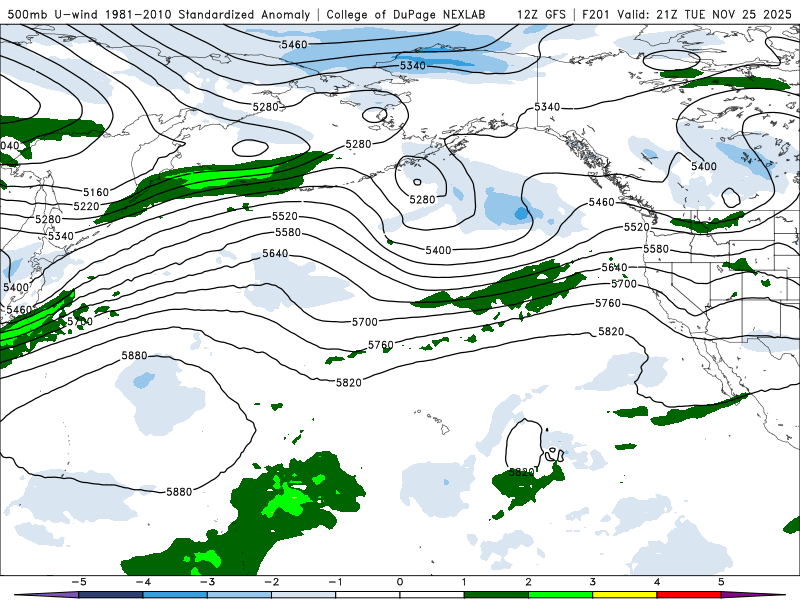The image size is (800, 600).
Task: Click the '12Z GFS' model run label
Action: click(x=541, y=14)
